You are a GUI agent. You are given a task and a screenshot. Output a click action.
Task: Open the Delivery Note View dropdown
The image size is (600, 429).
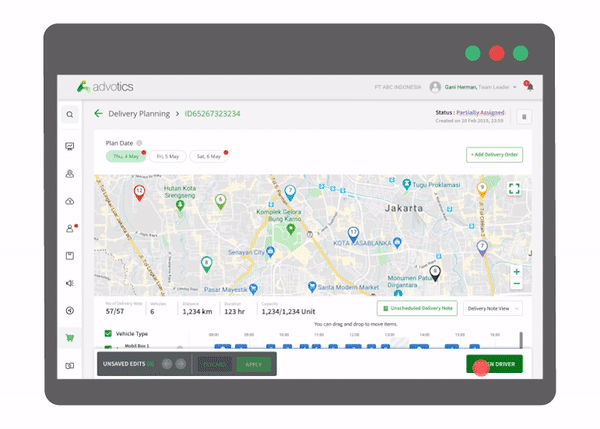[x=493, y=309]
